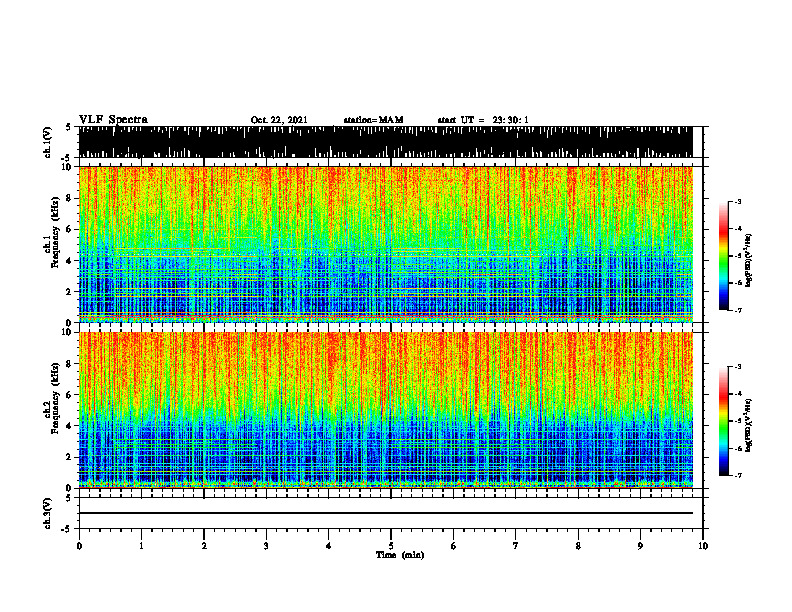Image resolution: width=792 pixels, height=612 pixels.
Task: Click time axis tick label "3"
Action: (266, 546)
